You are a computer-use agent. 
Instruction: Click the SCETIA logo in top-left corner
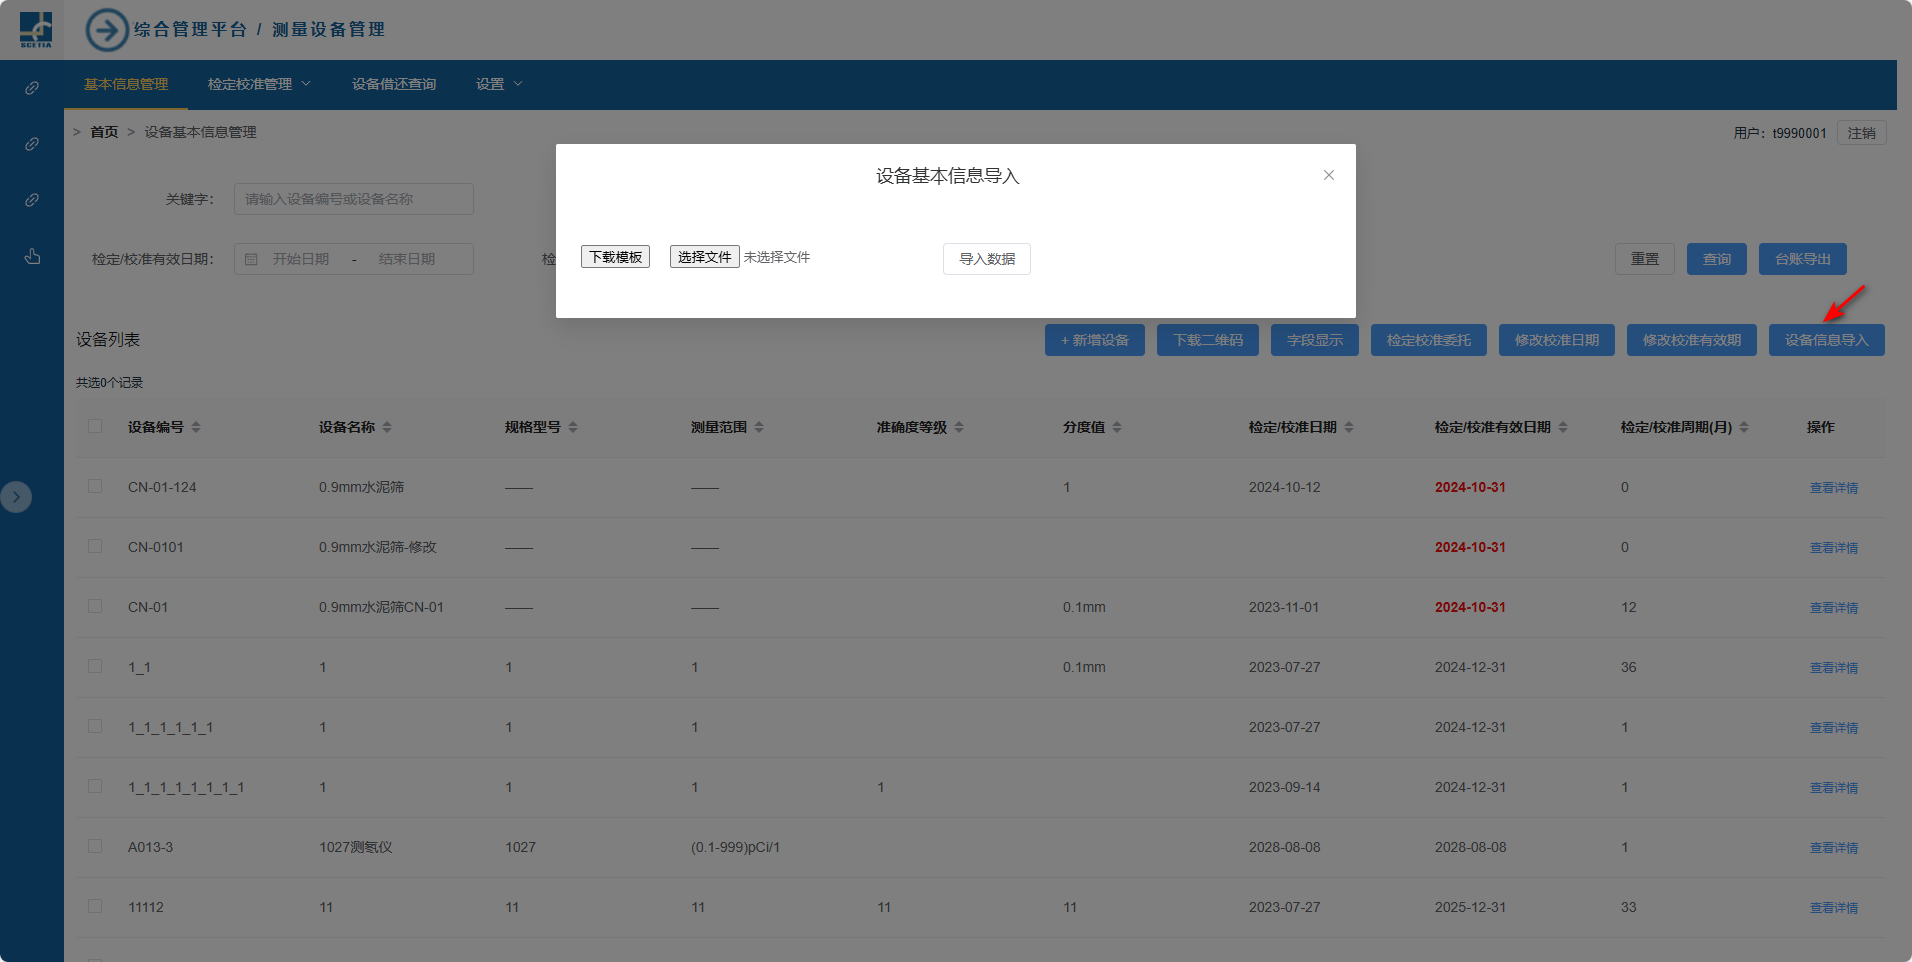(x=36, y=30)
